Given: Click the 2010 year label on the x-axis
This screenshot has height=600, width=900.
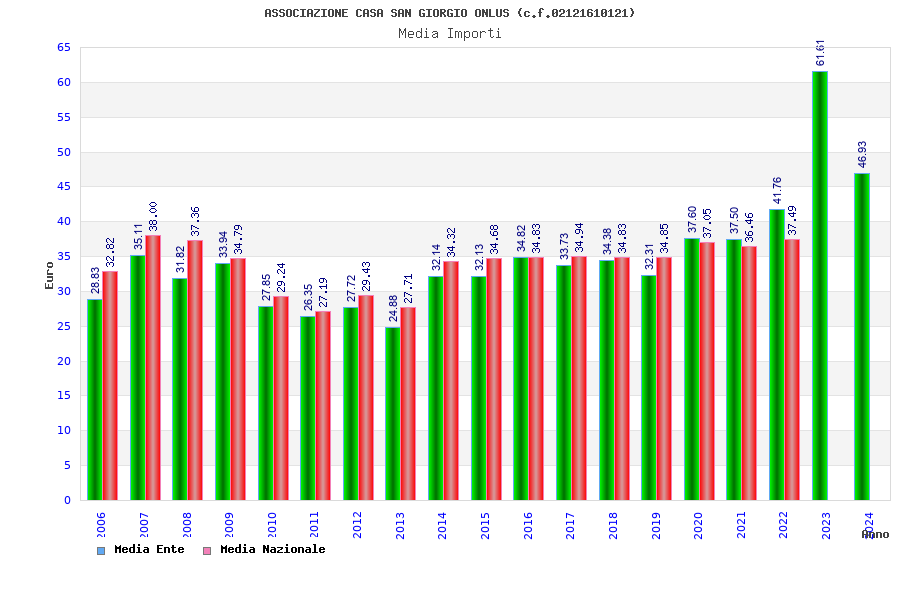Looking at the screenshot, I should (272, 525).
